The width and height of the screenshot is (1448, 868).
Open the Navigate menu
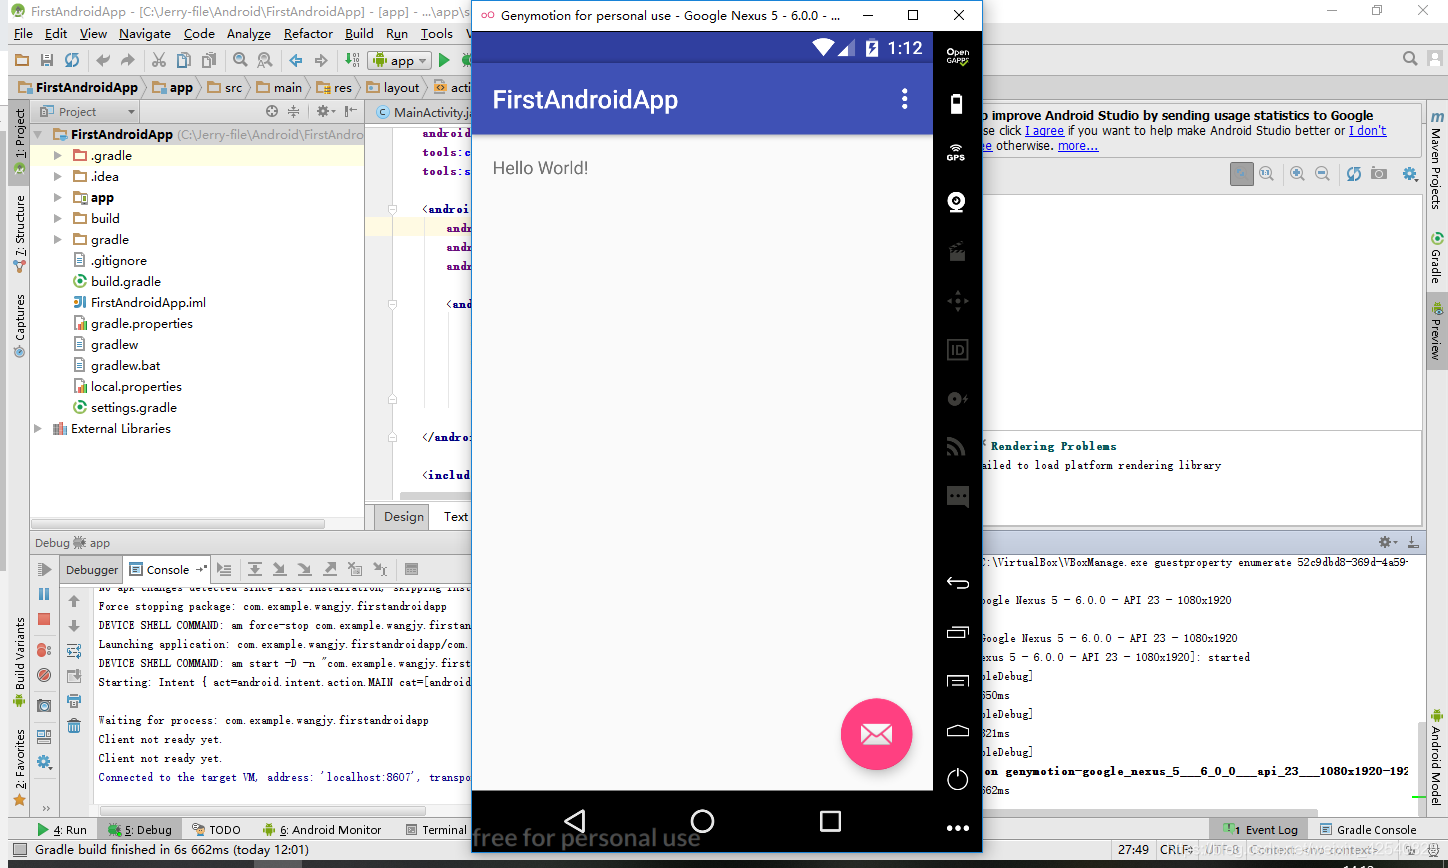click(145, 33)
